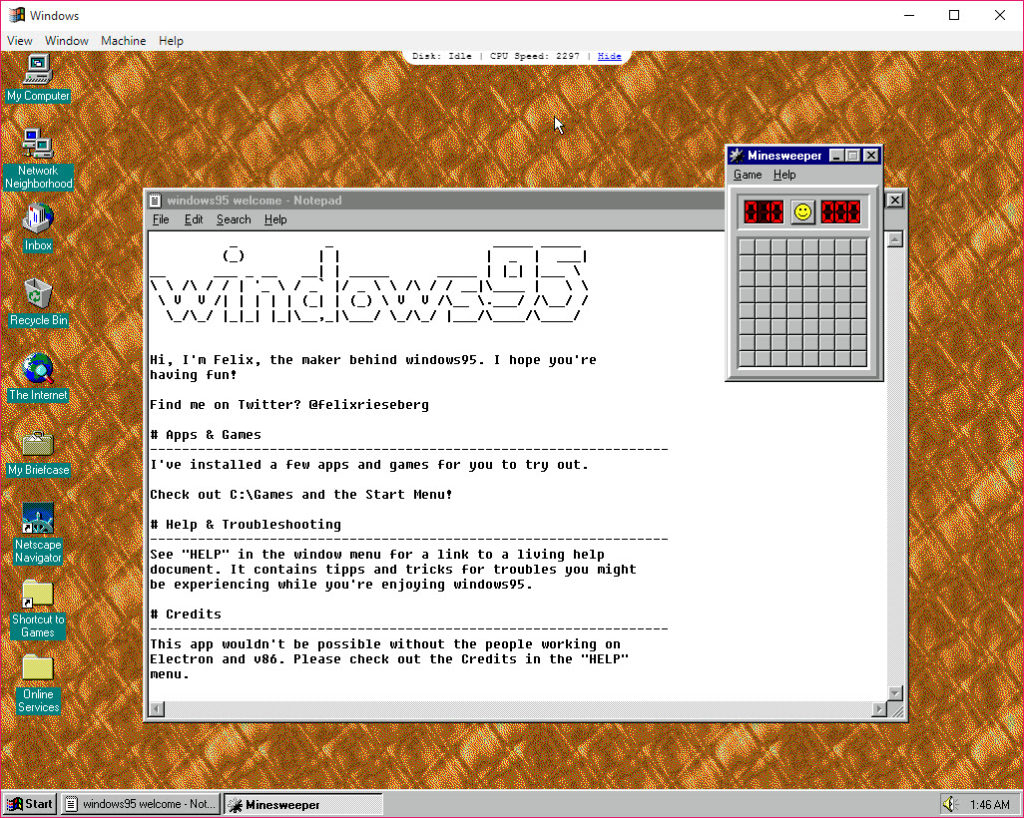The height and width of the screenshot is (818, 1024).
Task: Open Notepad's Search menu
Action: click(x=233, y=220)
